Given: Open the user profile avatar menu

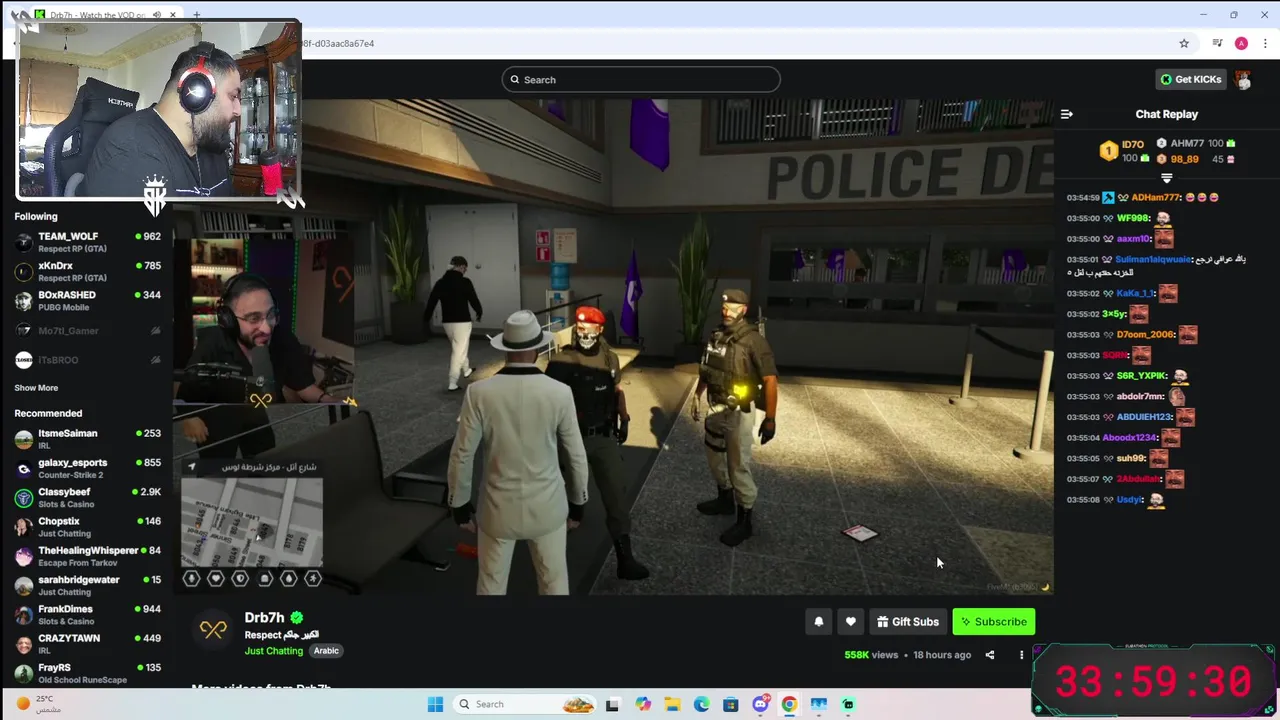Looking at the screenshot, I should coord(1243,79).
